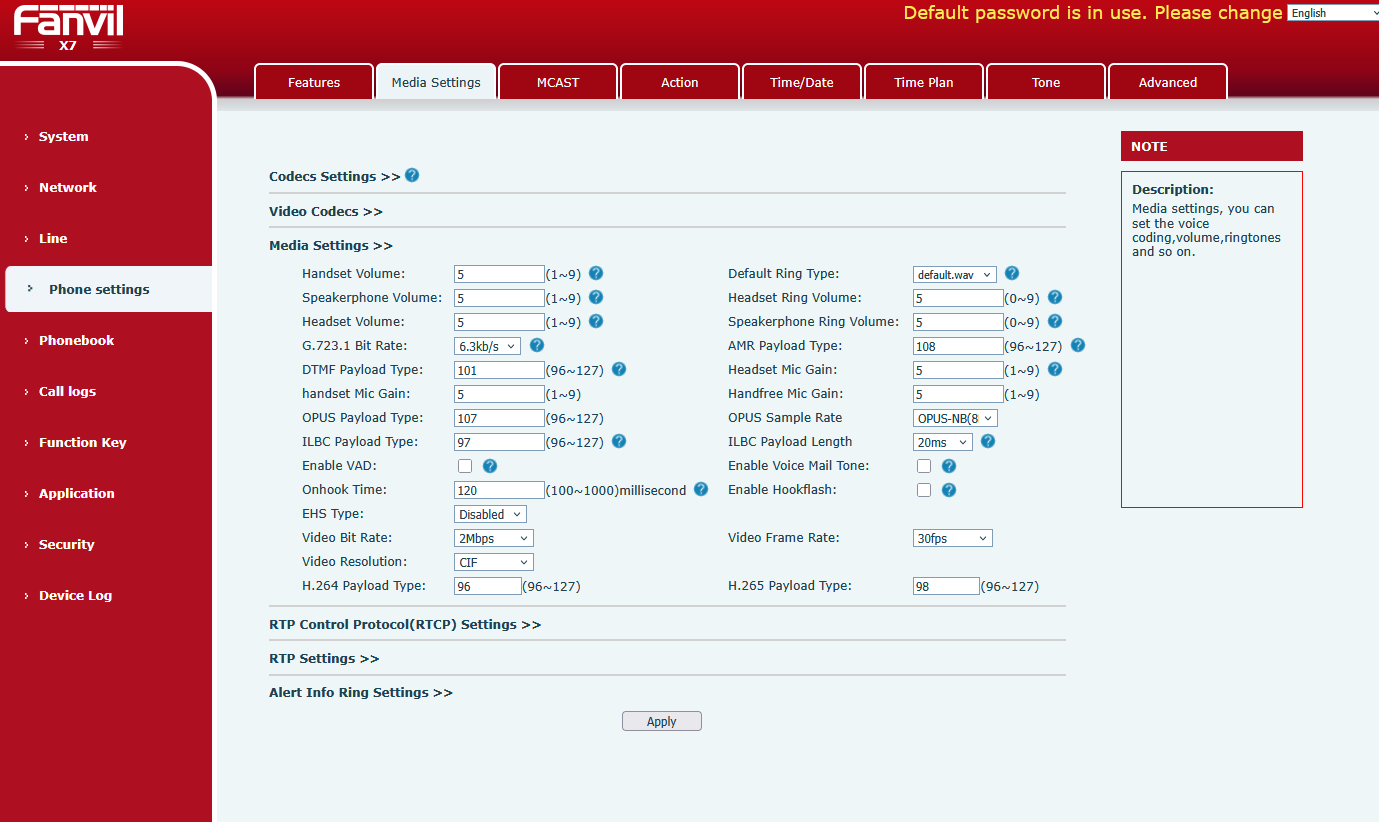Click help icon for Default Ring Type
The image size is (1379, 822).
(x=1011, y=273)
